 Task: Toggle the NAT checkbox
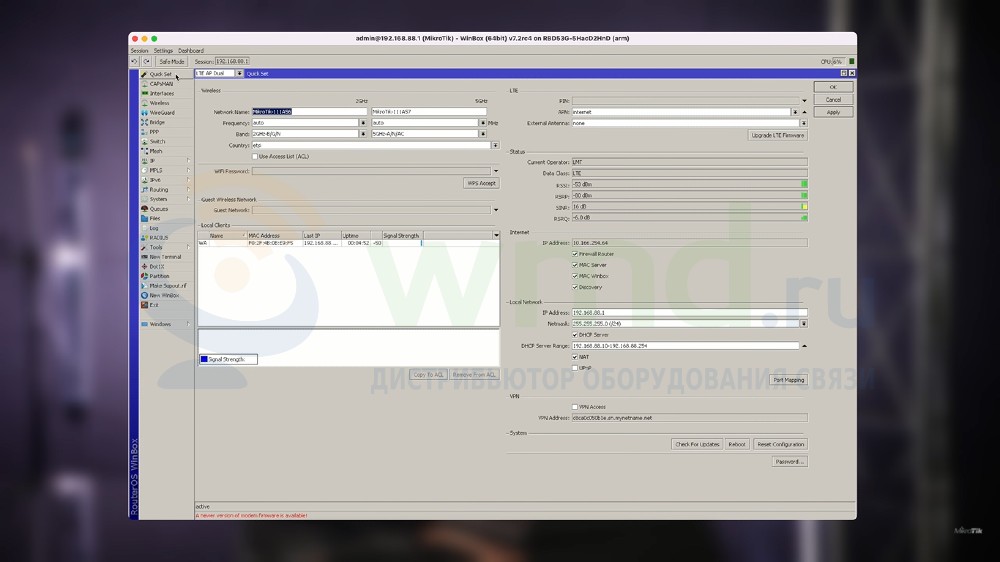575,357
